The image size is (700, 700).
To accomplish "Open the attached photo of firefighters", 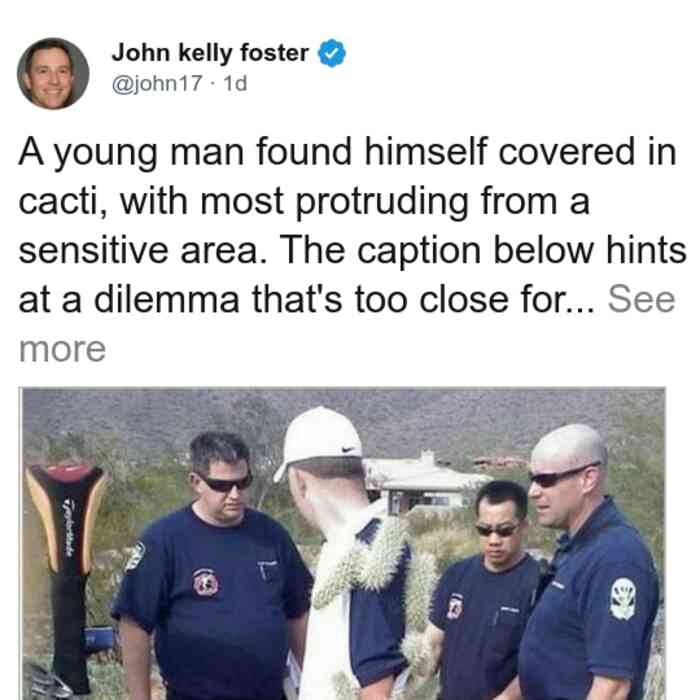I will (x=344, y=543).
